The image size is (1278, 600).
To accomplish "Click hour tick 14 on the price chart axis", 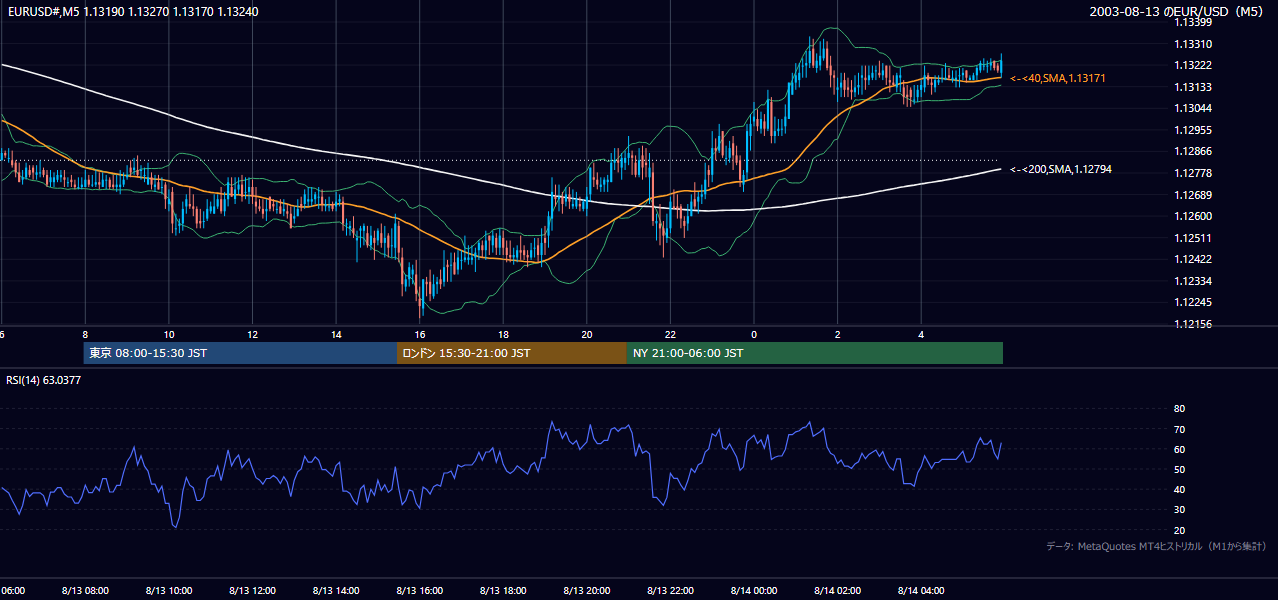I will pyautogui.click(x=336, y=335).
